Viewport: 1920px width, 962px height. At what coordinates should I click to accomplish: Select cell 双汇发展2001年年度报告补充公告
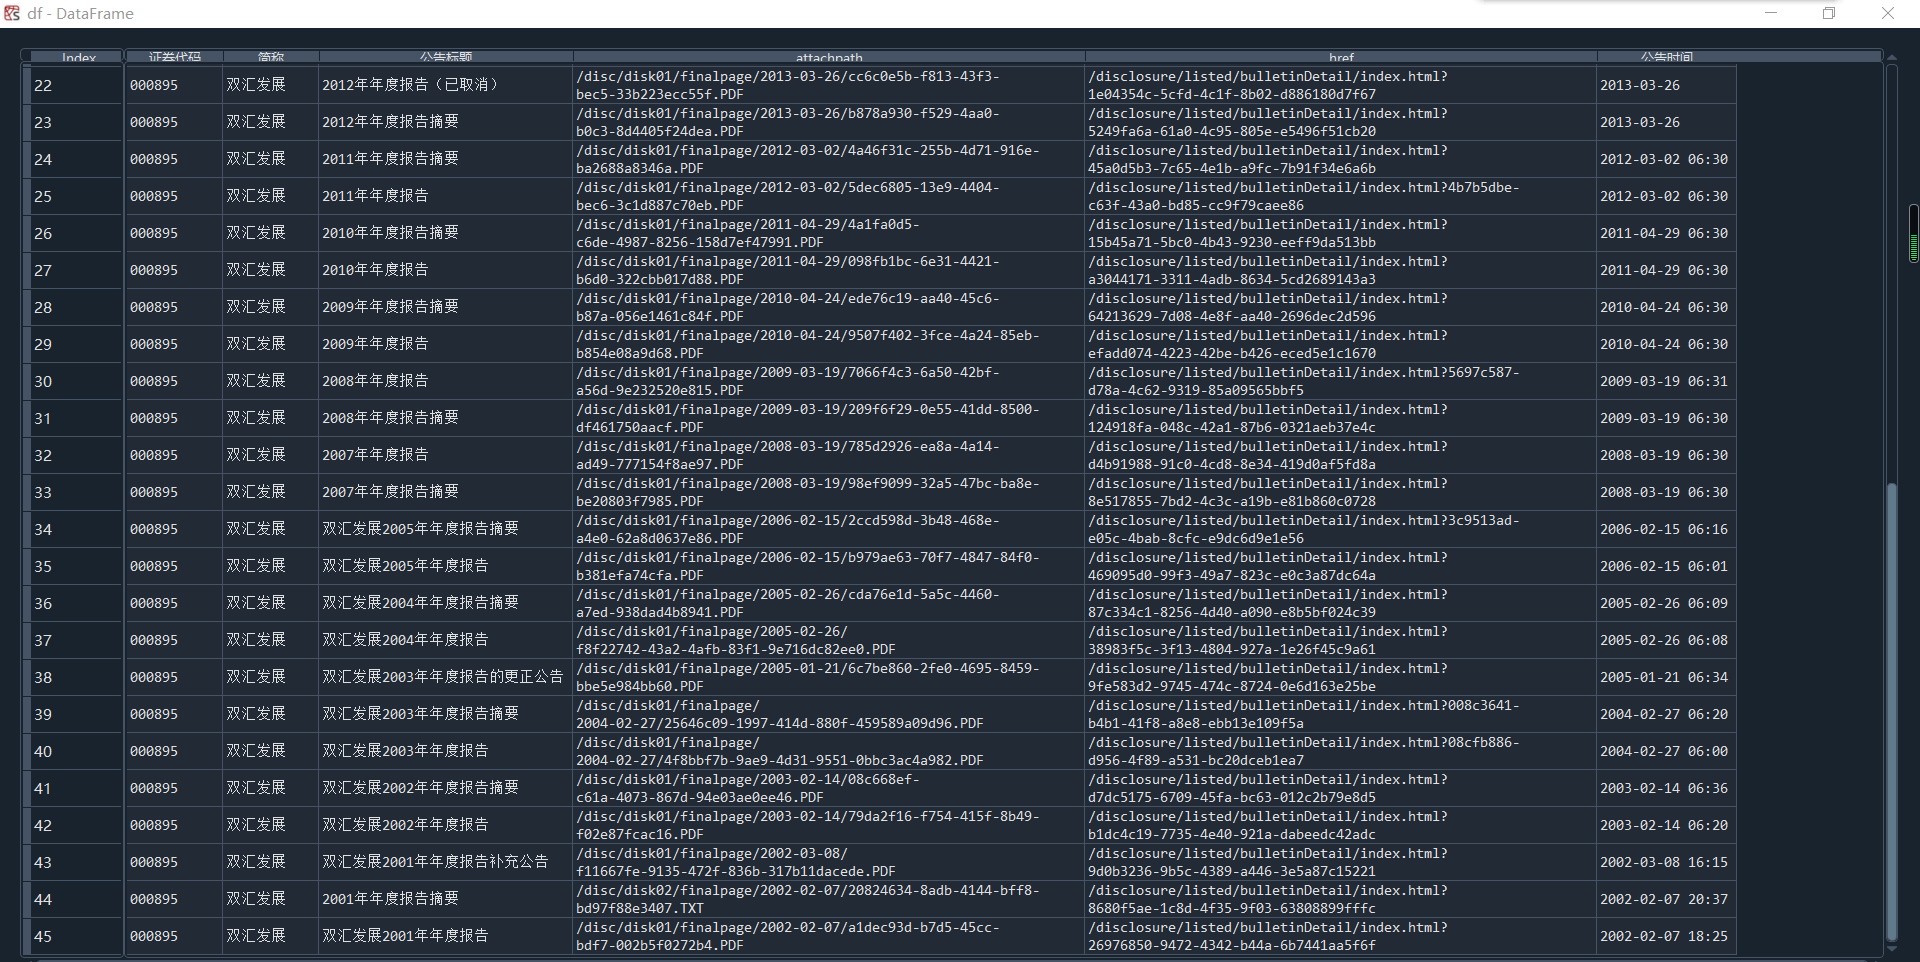[446, 862]
